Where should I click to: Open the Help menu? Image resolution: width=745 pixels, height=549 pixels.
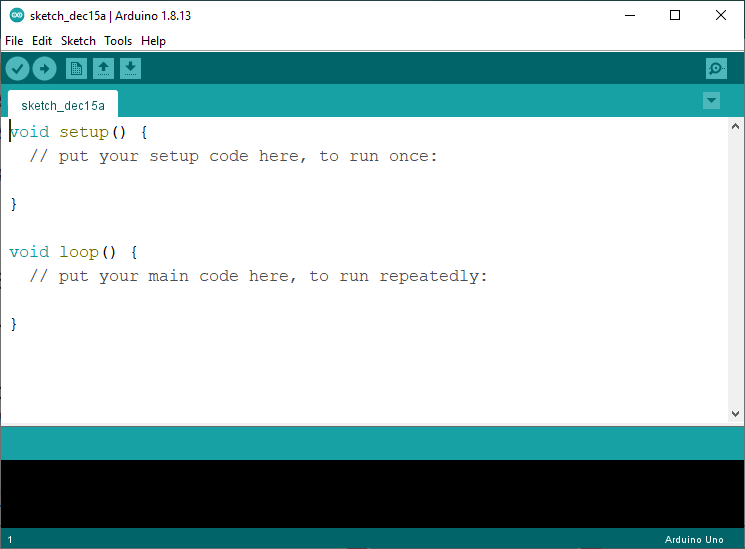coord(153,41)
